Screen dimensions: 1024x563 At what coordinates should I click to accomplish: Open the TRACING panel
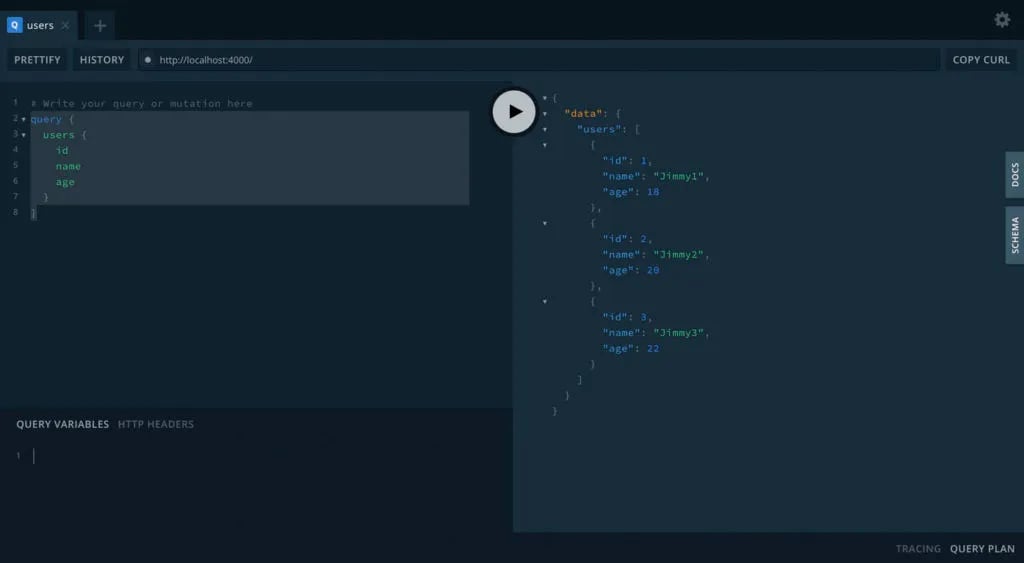point(918,549)
